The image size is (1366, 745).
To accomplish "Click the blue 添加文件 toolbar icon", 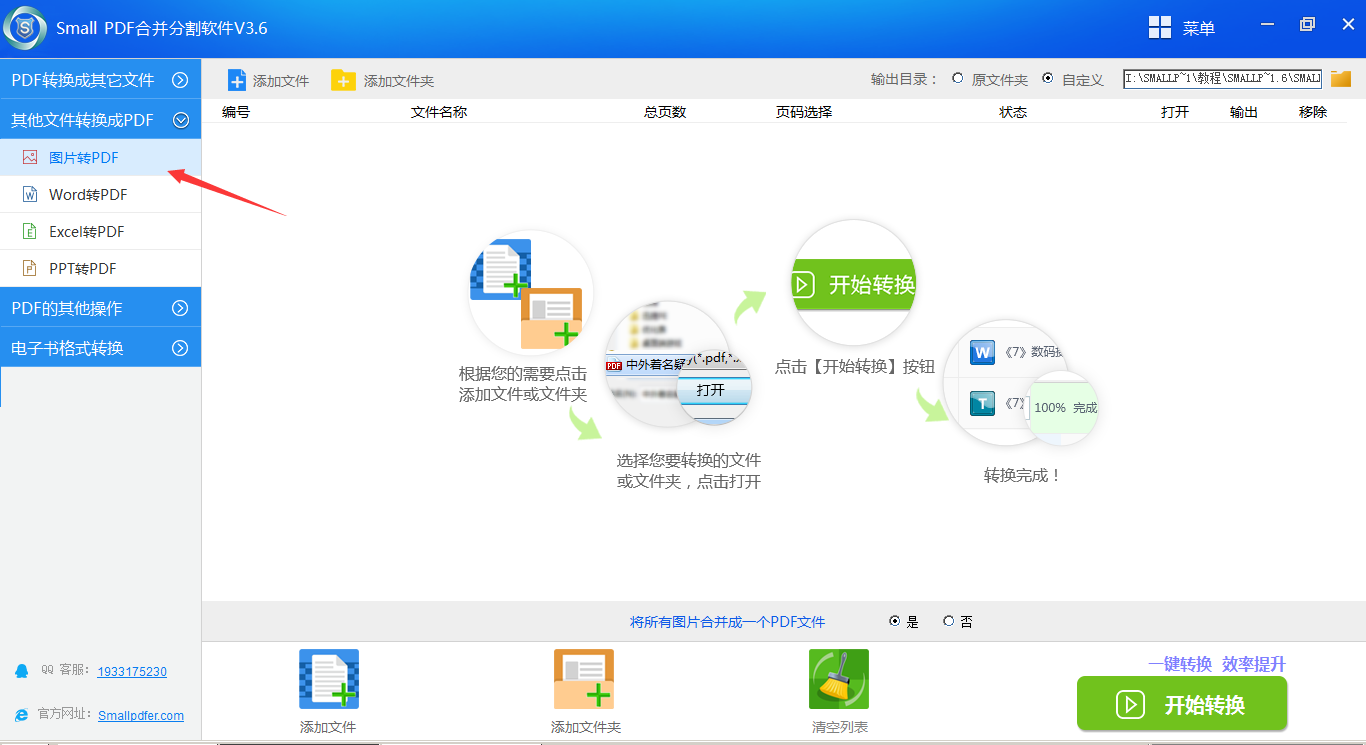I will pyautogui.click(x=237, y=80).
